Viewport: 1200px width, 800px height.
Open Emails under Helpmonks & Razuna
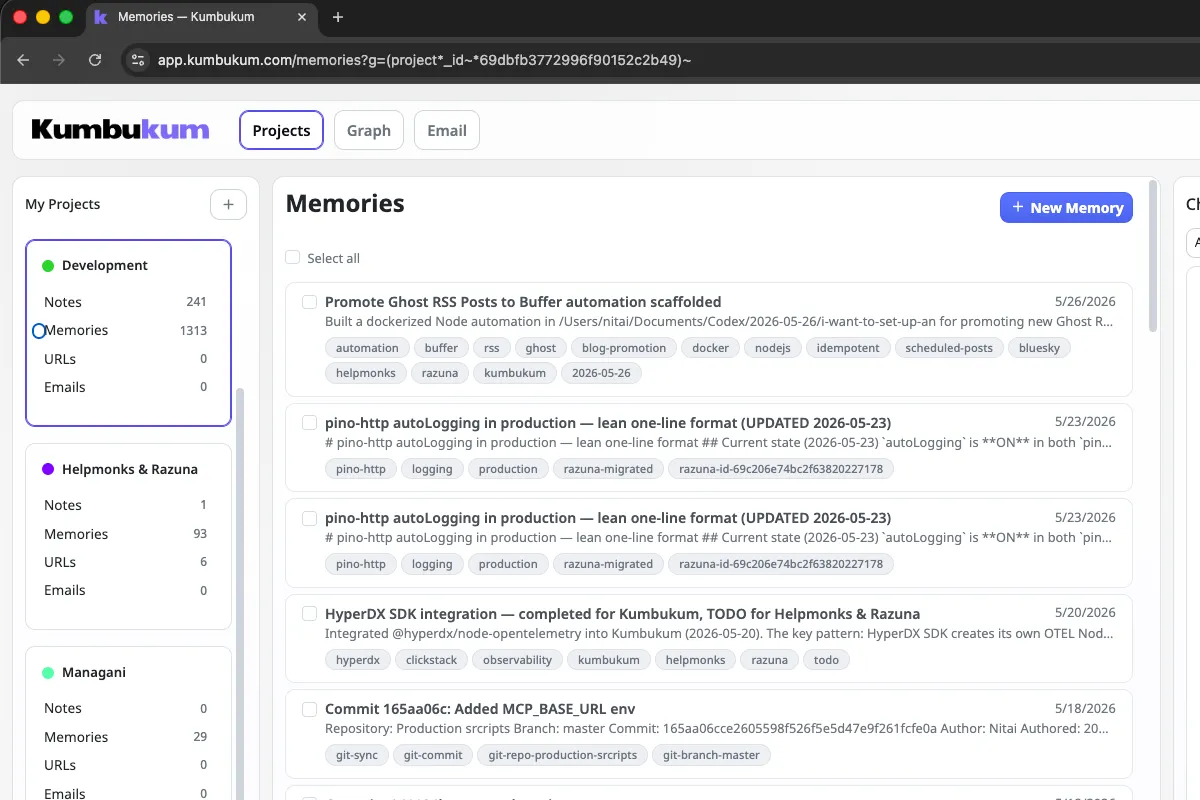126,590
